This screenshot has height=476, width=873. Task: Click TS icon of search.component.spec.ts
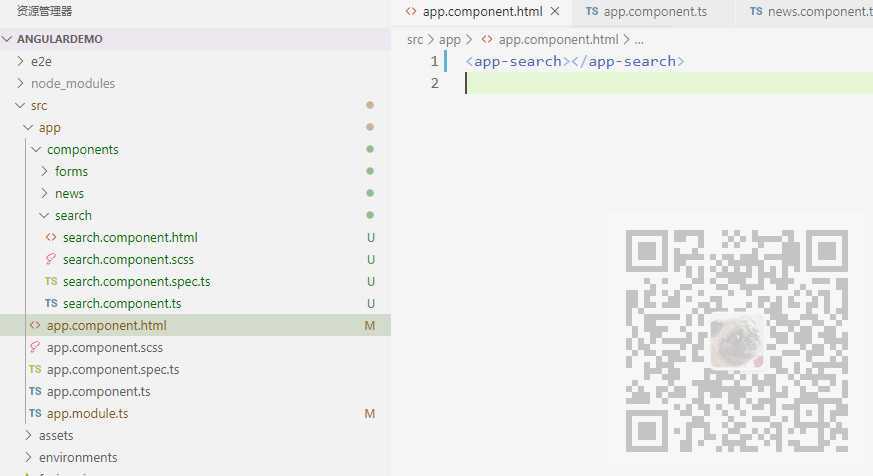click(x=51, y=281)
